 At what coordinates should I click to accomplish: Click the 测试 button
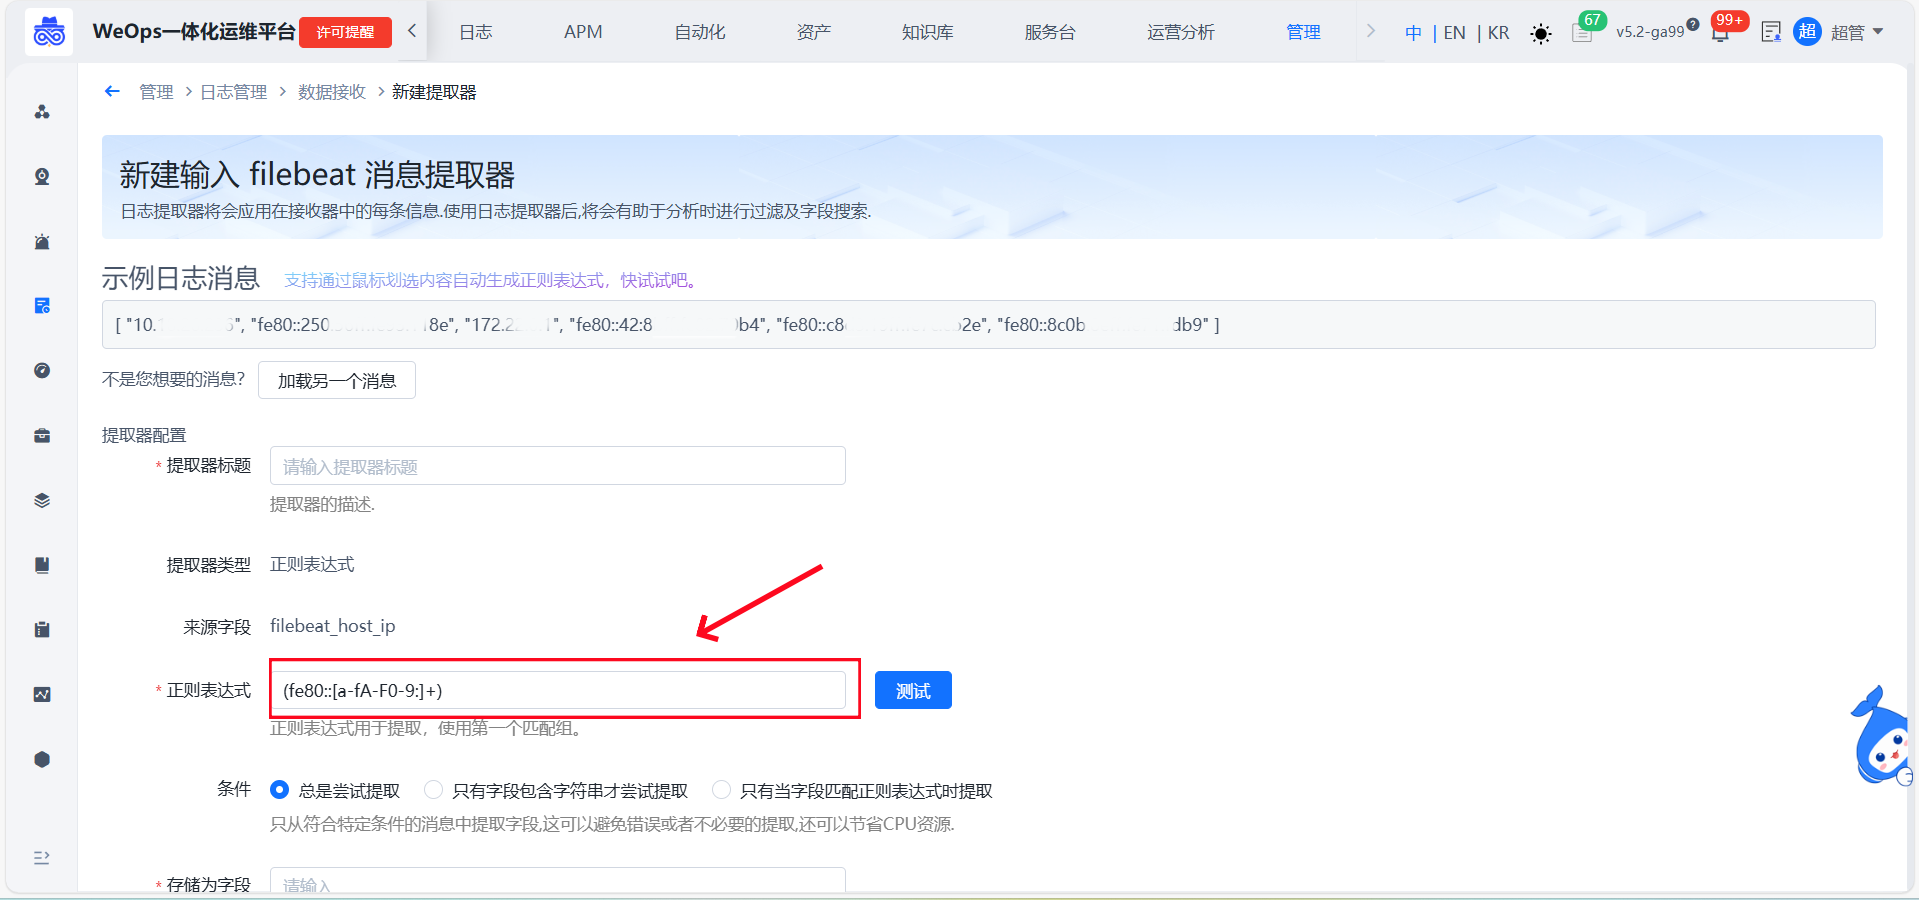click(913, 691)
